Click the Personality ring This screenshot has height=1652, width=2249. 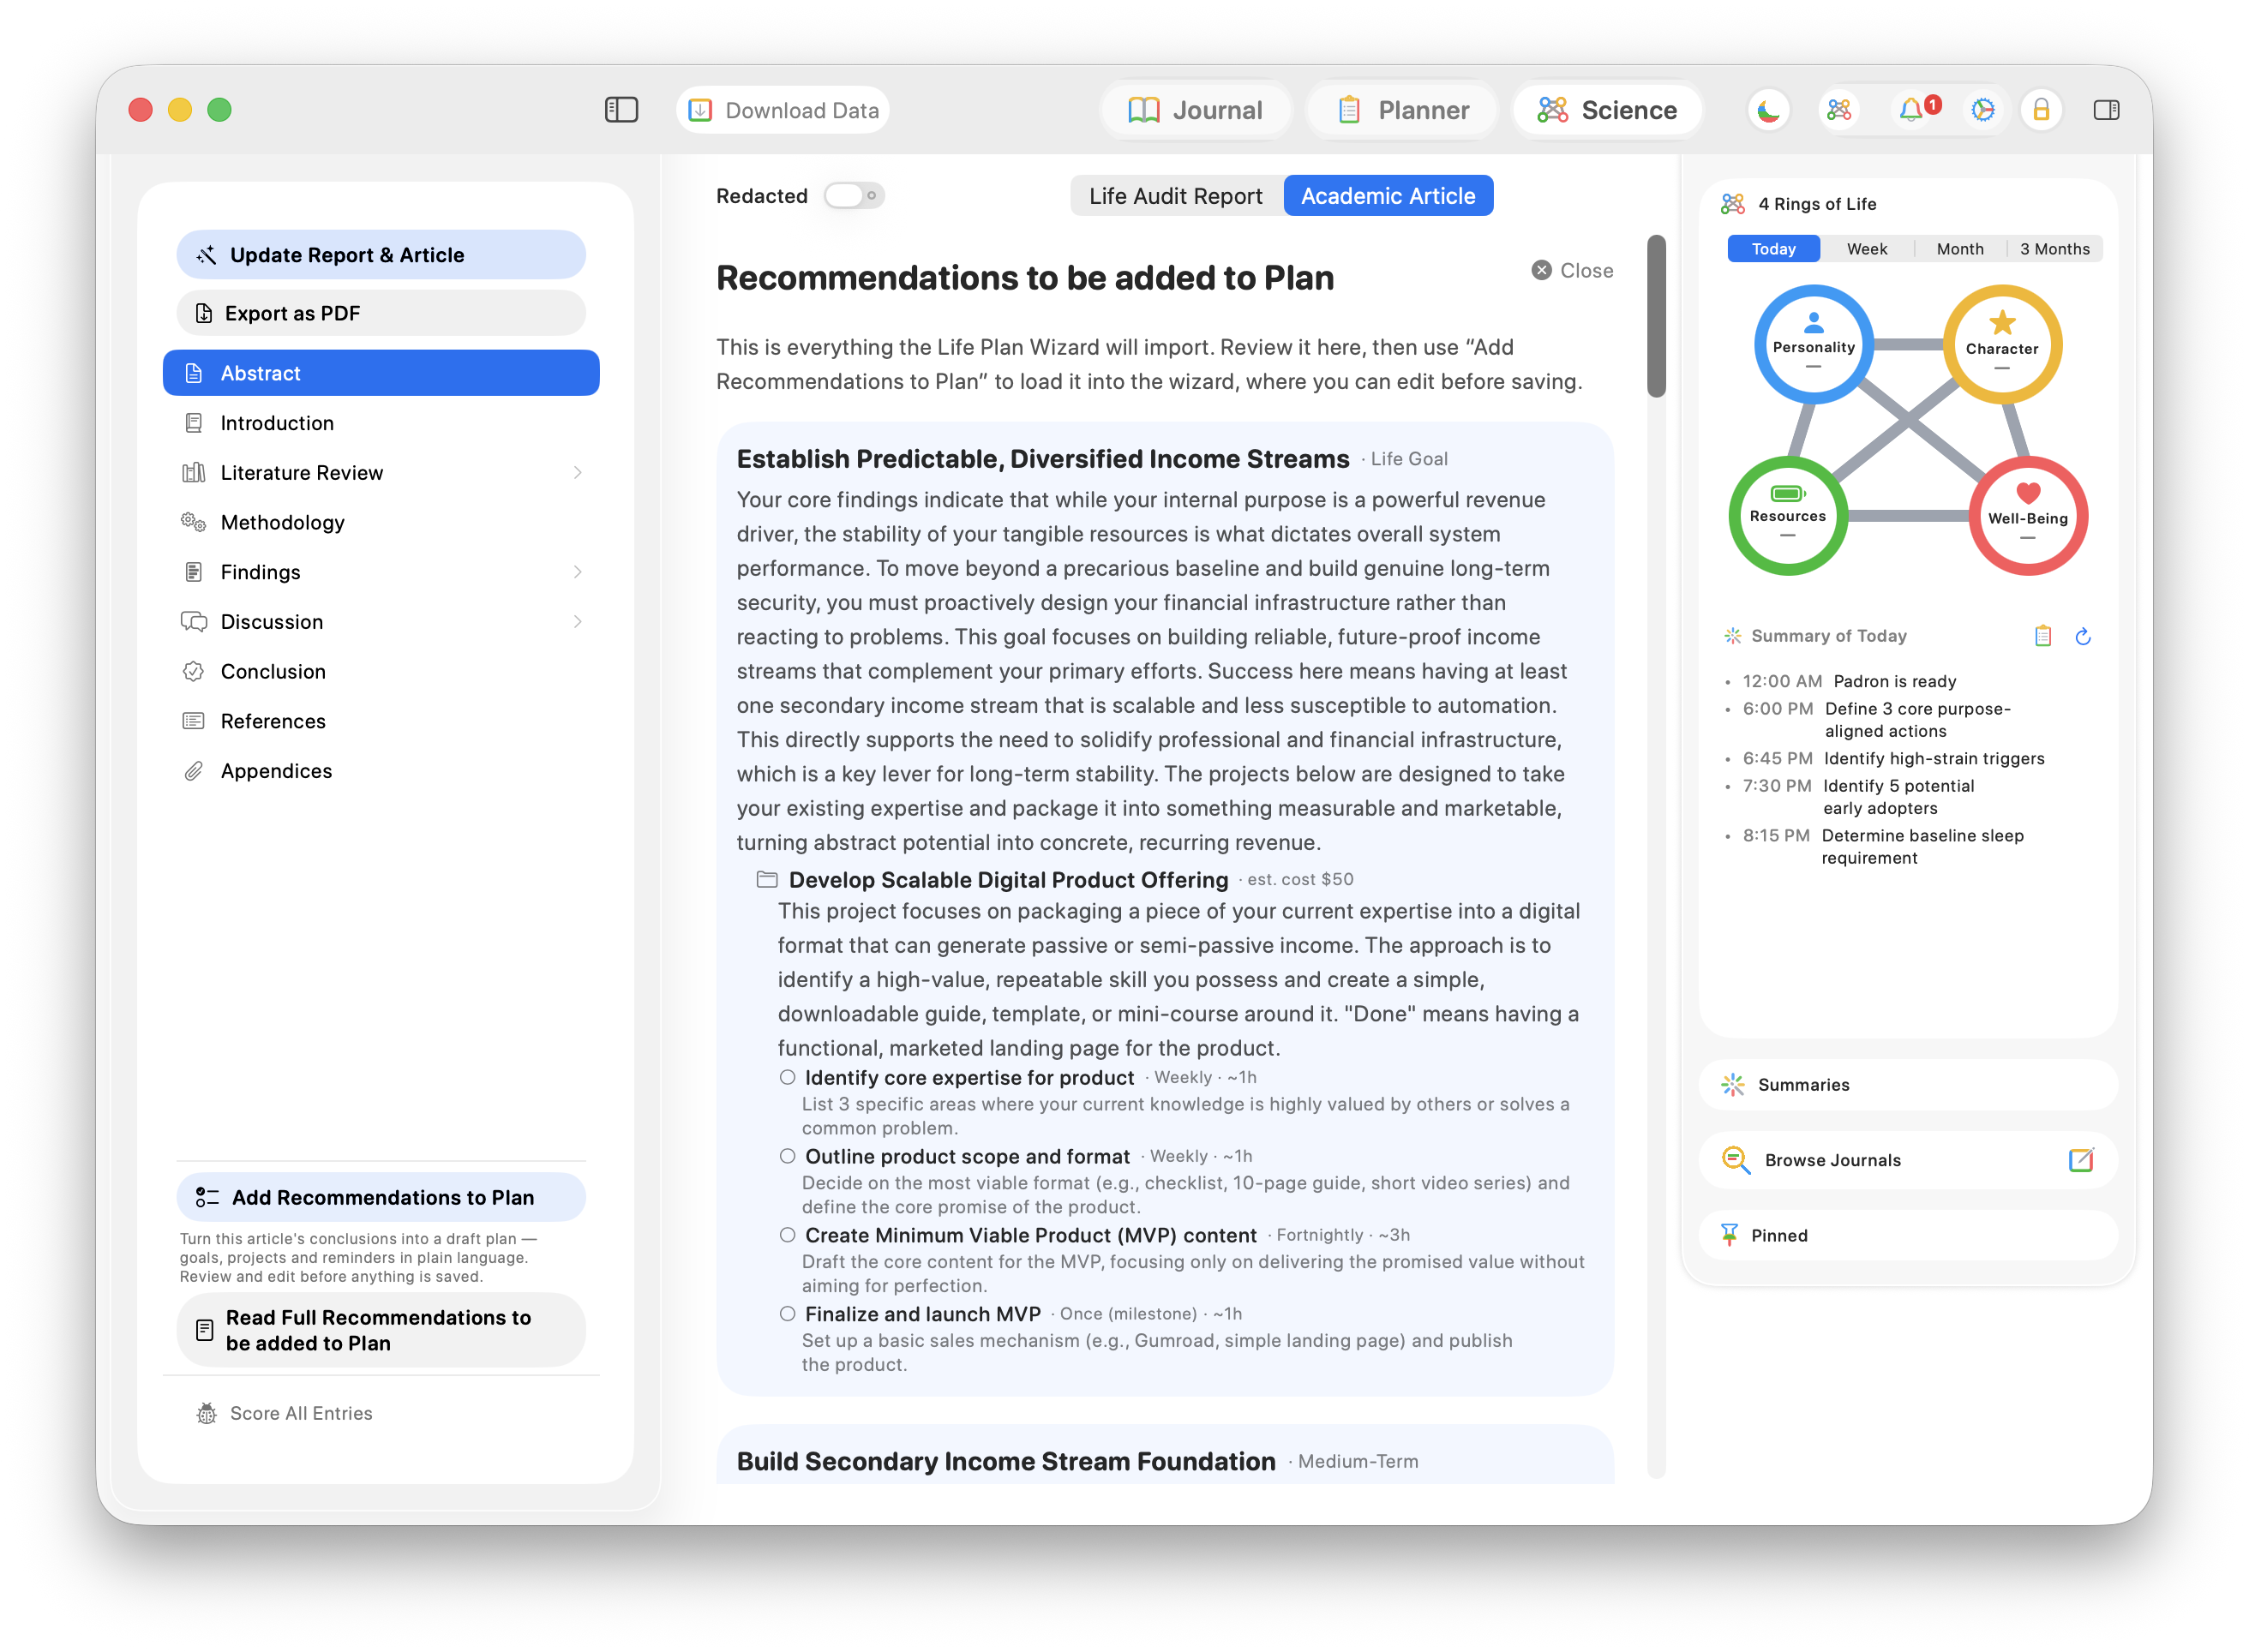tap(1813, 345)
